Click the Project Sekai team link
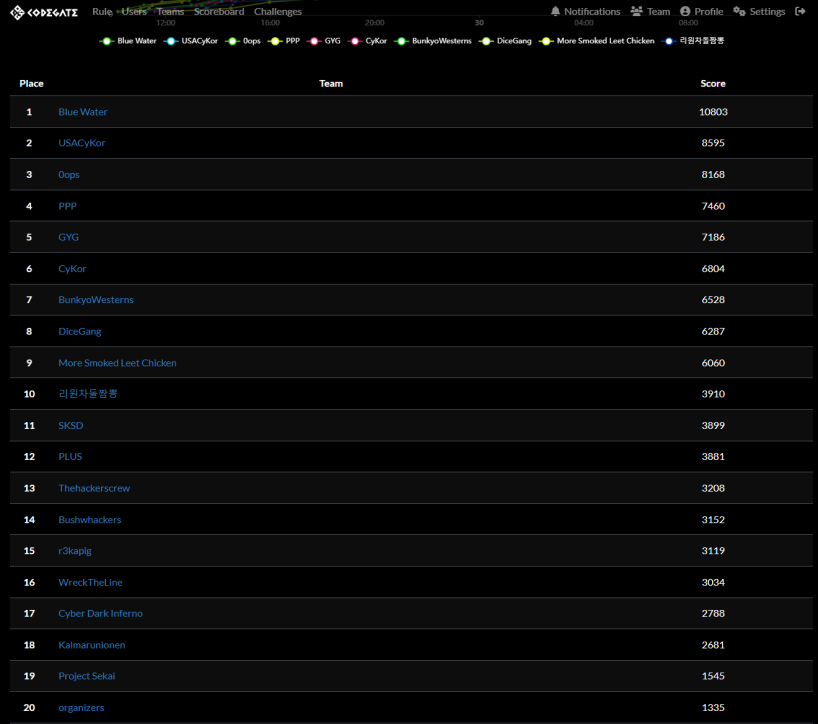Image resolution: width=818 pixels, height=724 pixels. pos(86,676)
